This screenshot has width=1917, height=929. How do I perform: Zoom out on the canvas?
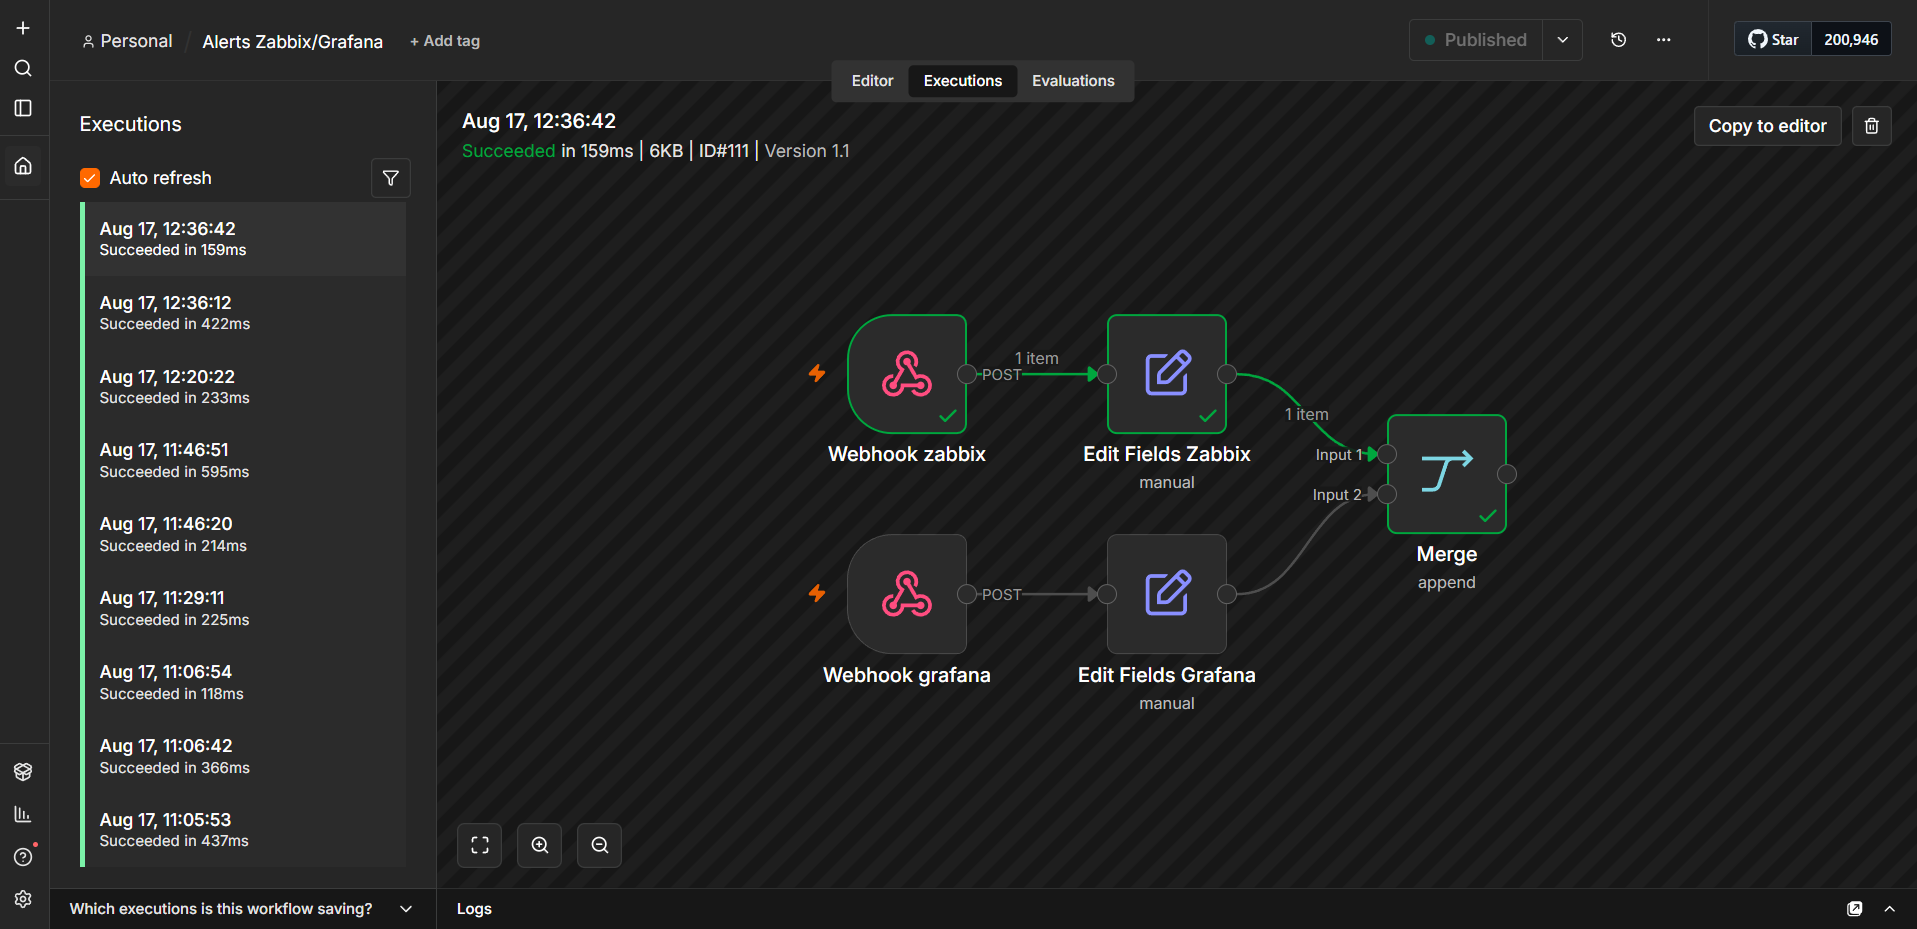(x=600, y=845)
